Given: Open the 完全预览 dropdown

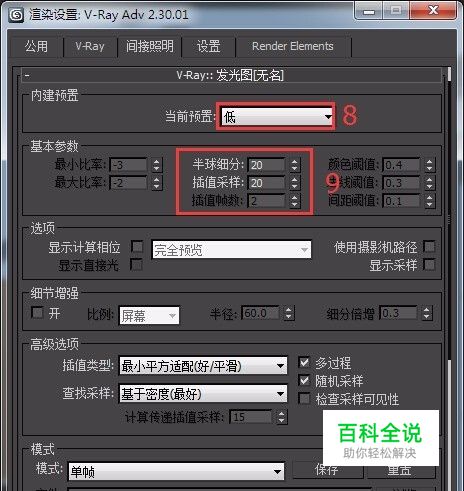Looking at the screenshot, I should 232,250.
